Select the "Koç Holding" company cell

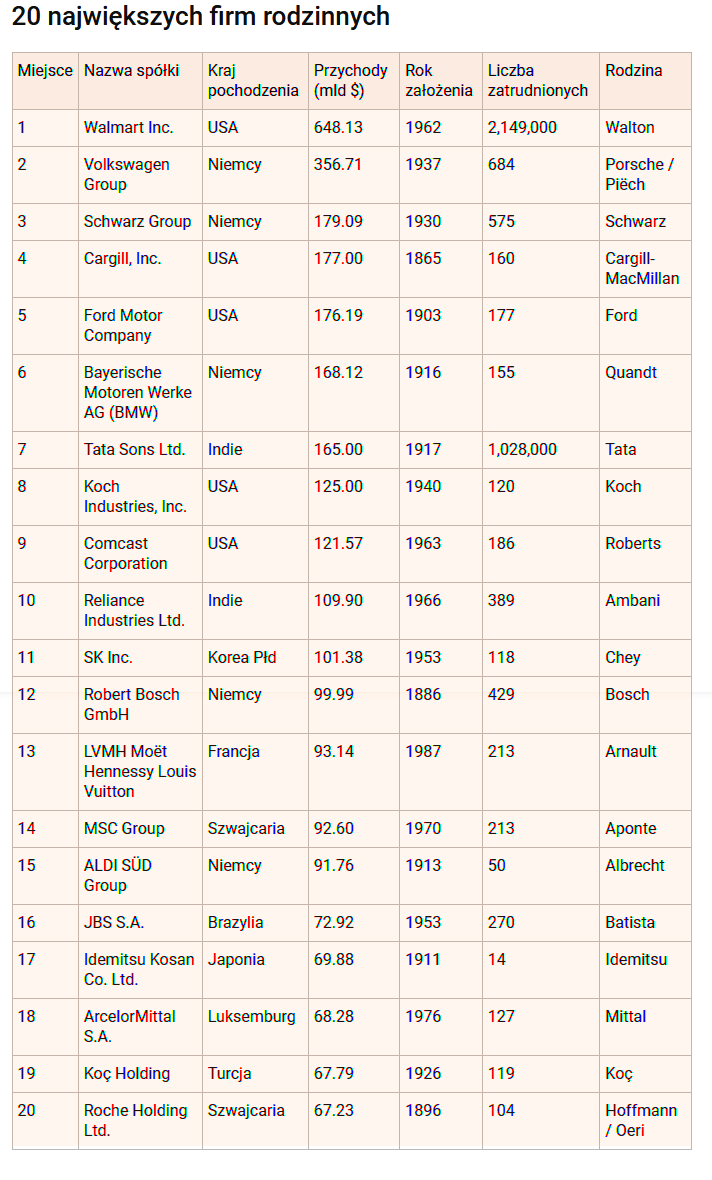click(127, 1074)
